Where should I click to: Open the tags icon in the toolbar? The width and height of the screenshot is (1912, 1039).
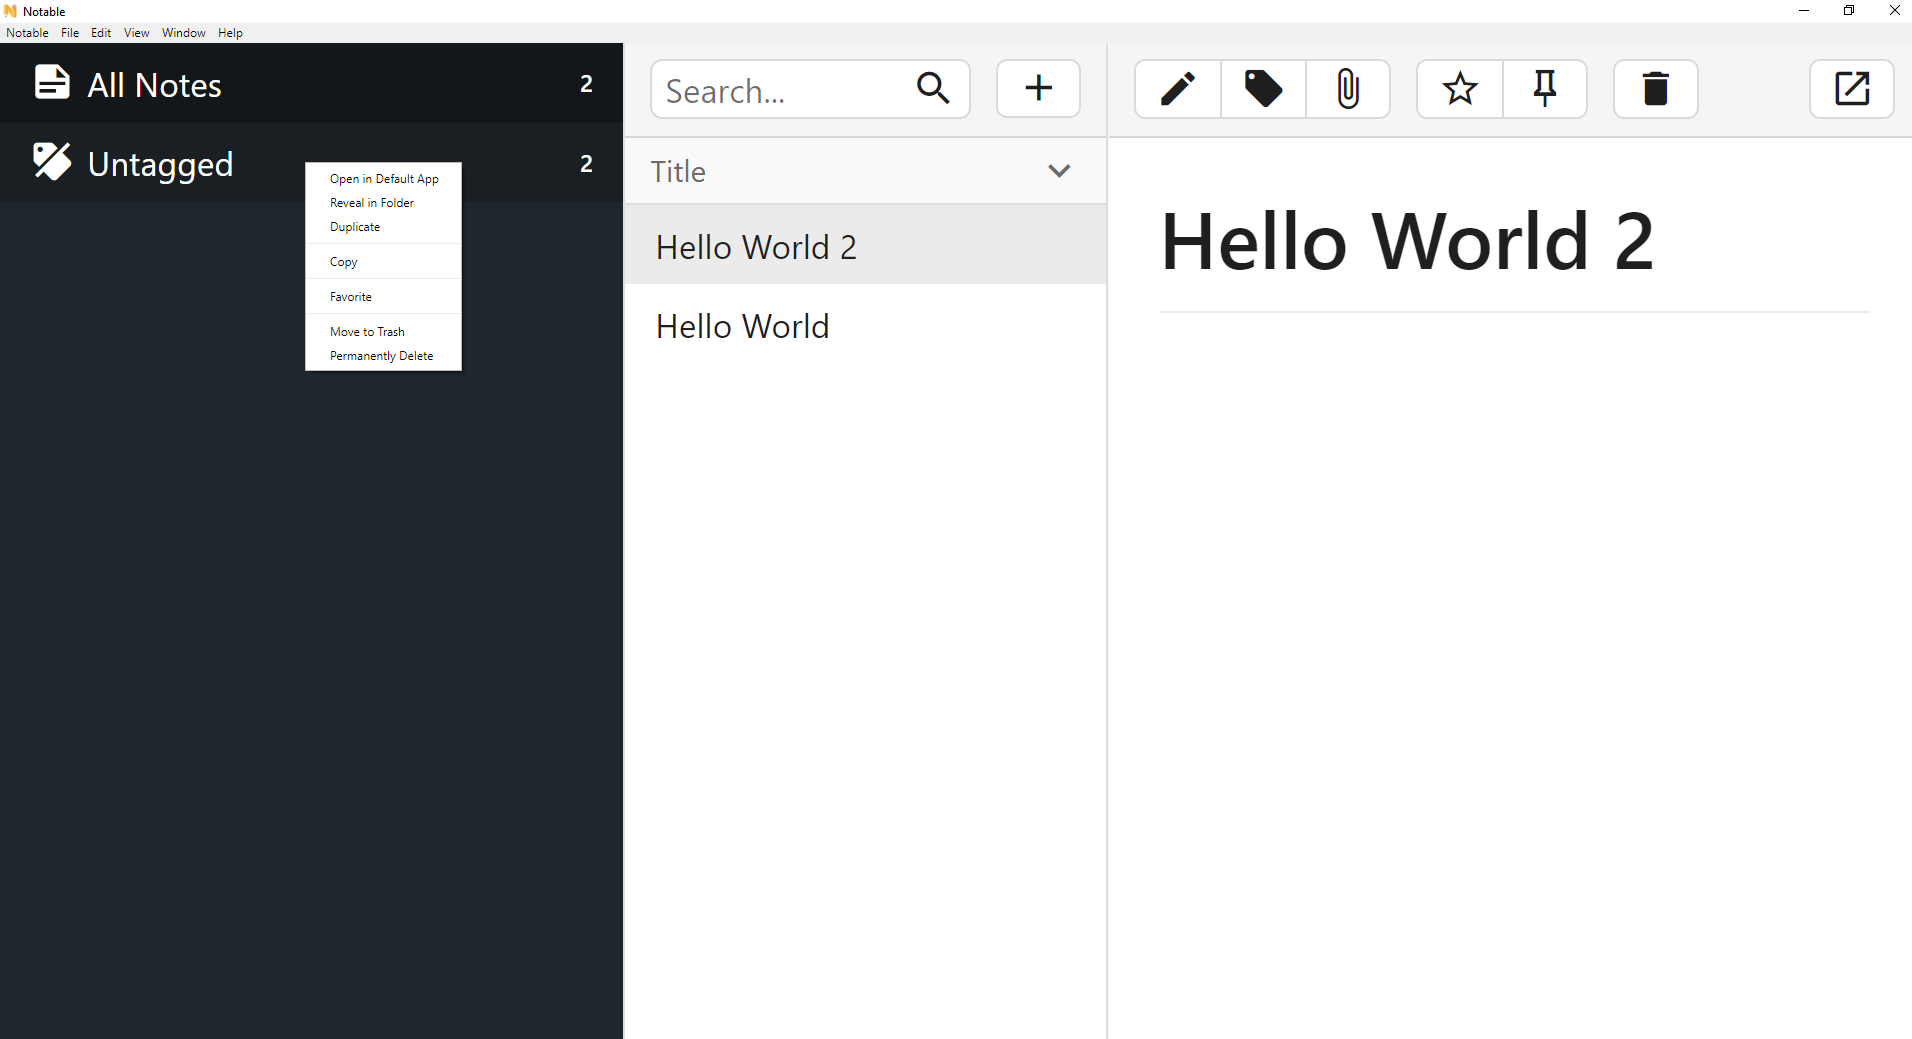point(1262,88)
